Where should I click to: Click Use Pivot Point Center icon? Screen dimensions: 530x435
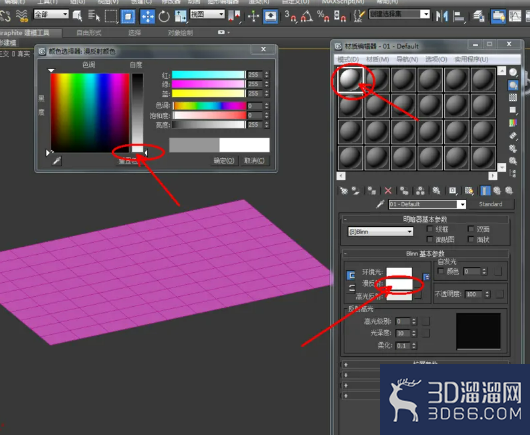[234, 16]
